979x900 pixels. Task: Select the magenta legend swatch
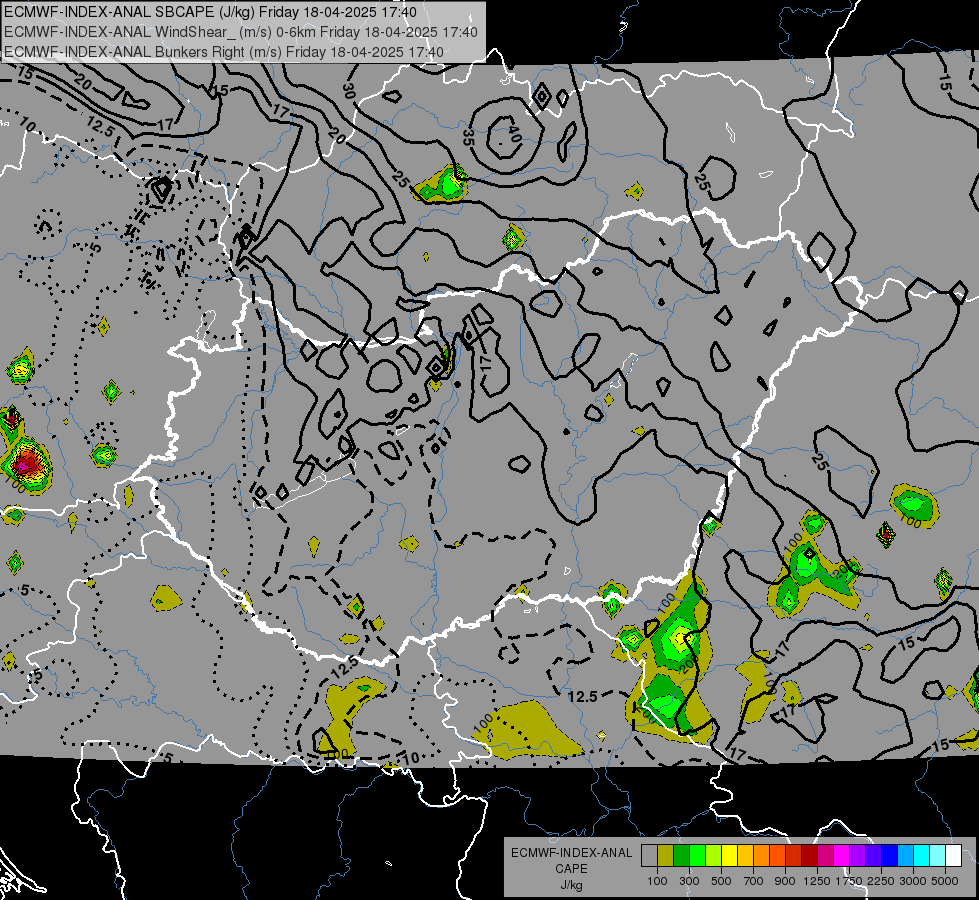click(842, 855)
